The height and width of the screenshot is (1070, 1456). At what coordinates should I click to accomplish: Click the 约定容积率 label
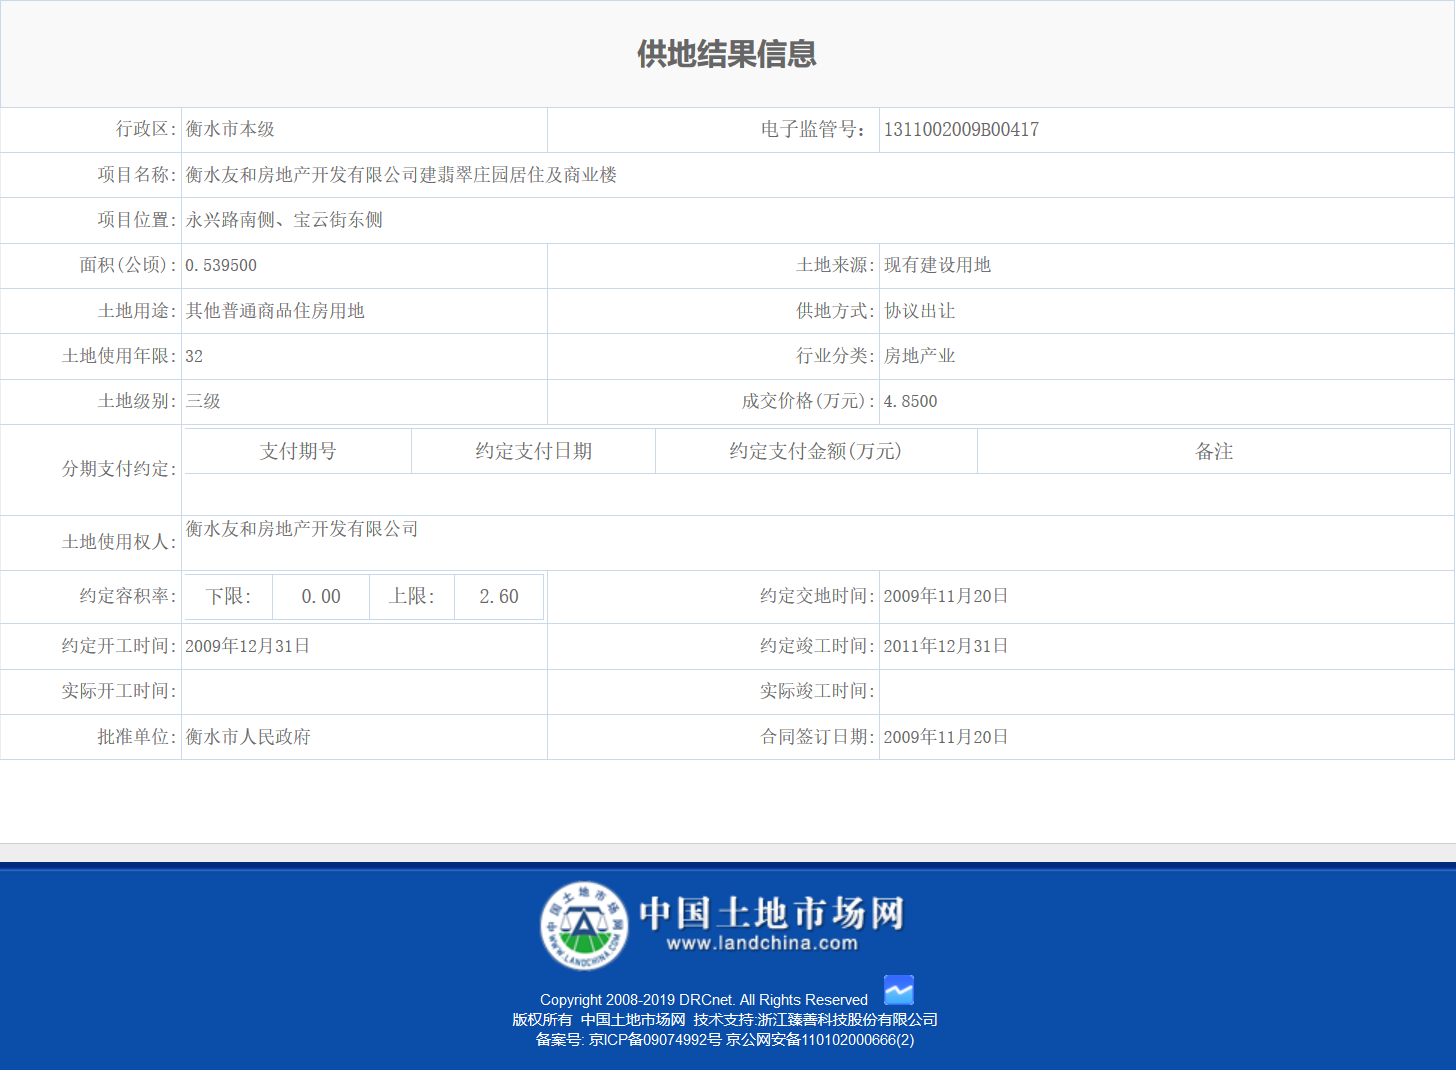[x=128, y=596]
